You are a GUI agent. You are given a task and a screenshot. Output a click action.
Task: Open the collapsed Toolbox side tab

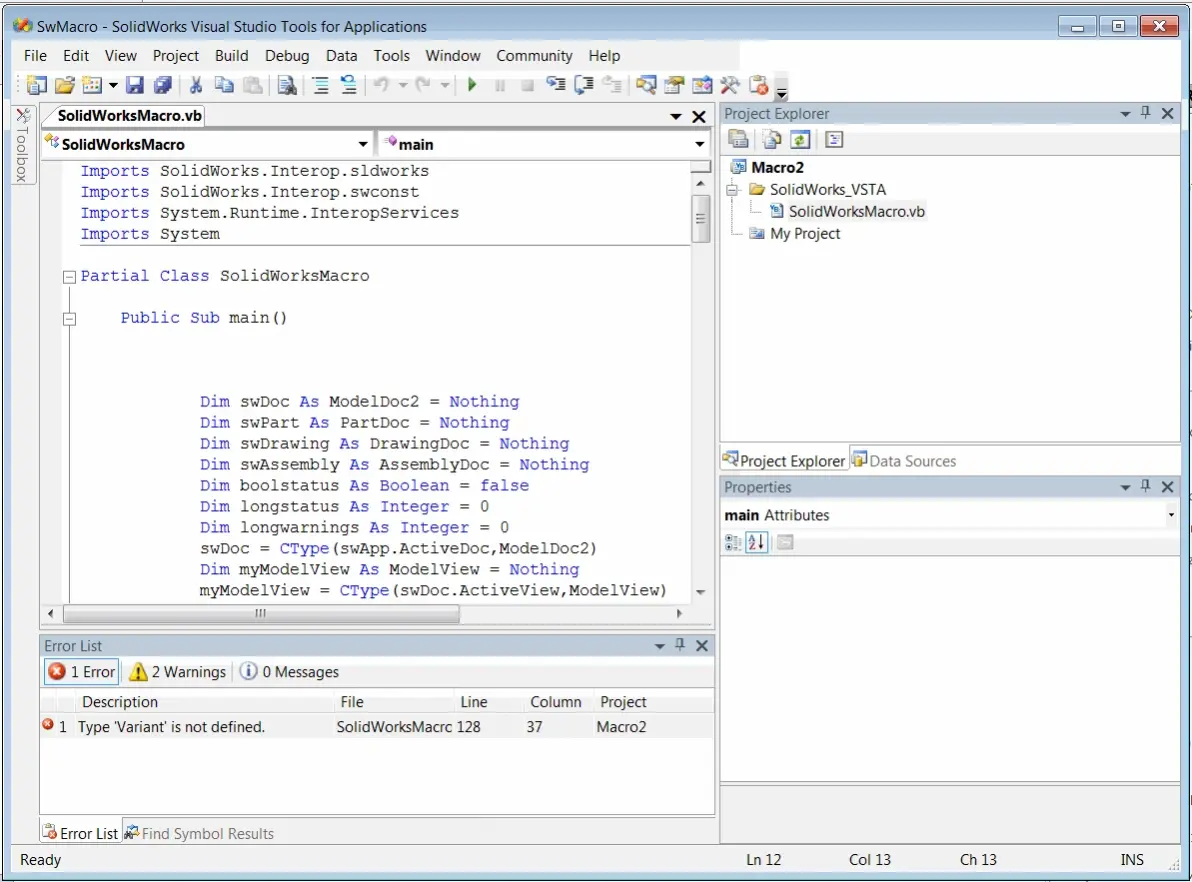pyautogui.click(x=23, y=145)
